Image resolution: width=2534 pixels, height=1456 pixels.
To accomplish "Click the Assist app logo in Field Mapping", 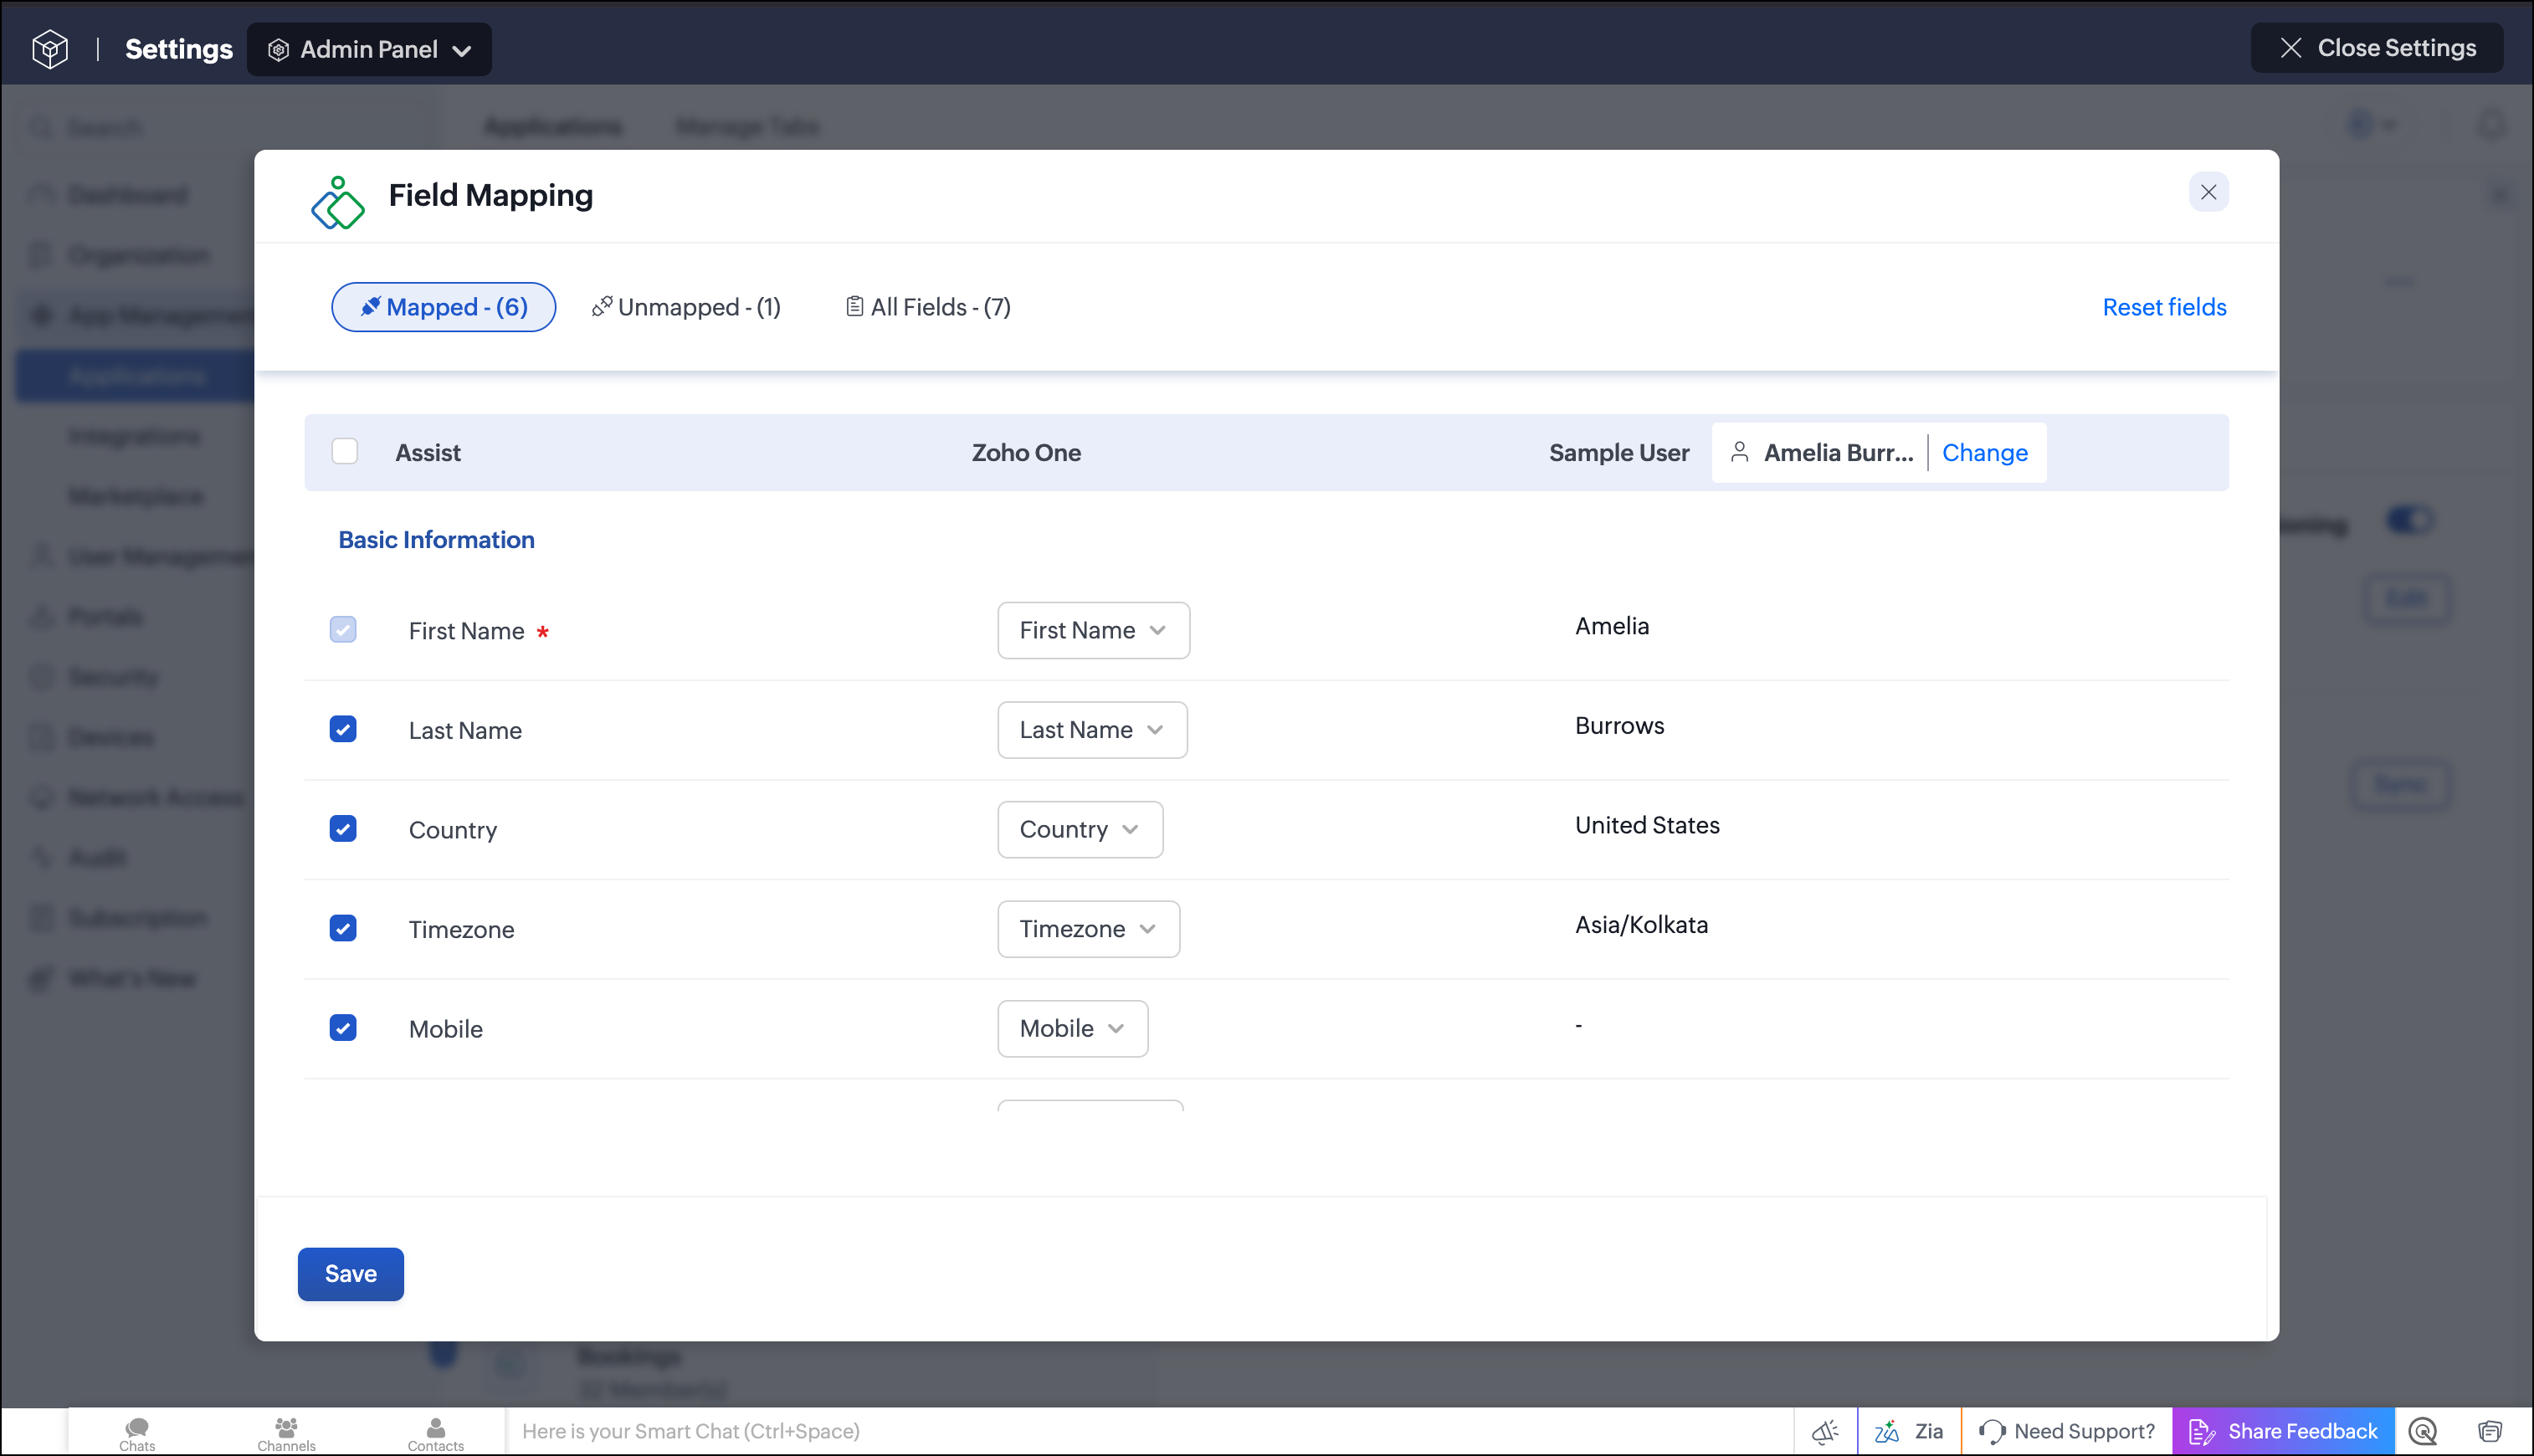I will [x=338, y=202].
